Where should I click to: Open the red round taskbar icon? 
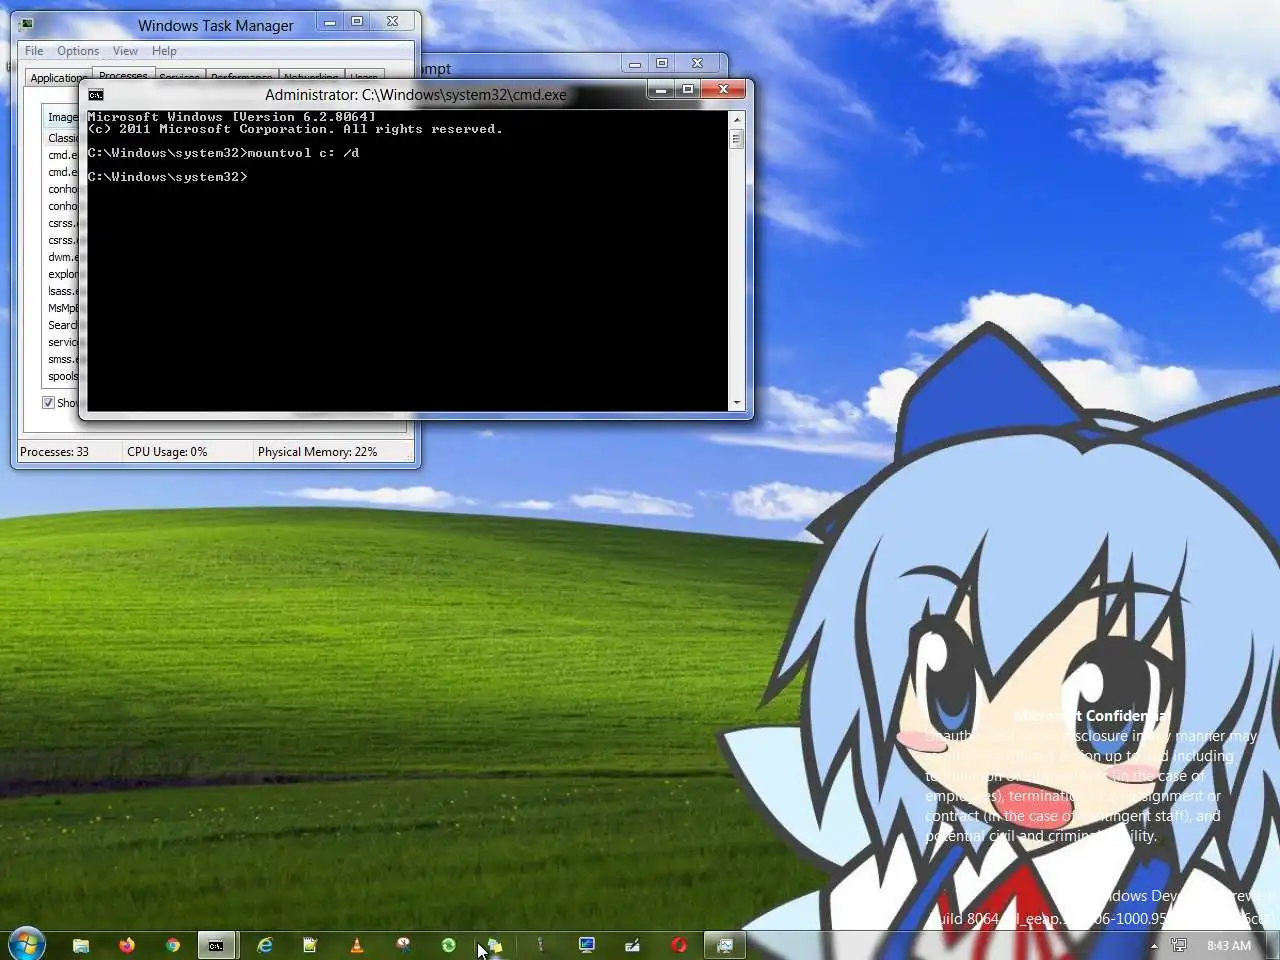[679, 945]
